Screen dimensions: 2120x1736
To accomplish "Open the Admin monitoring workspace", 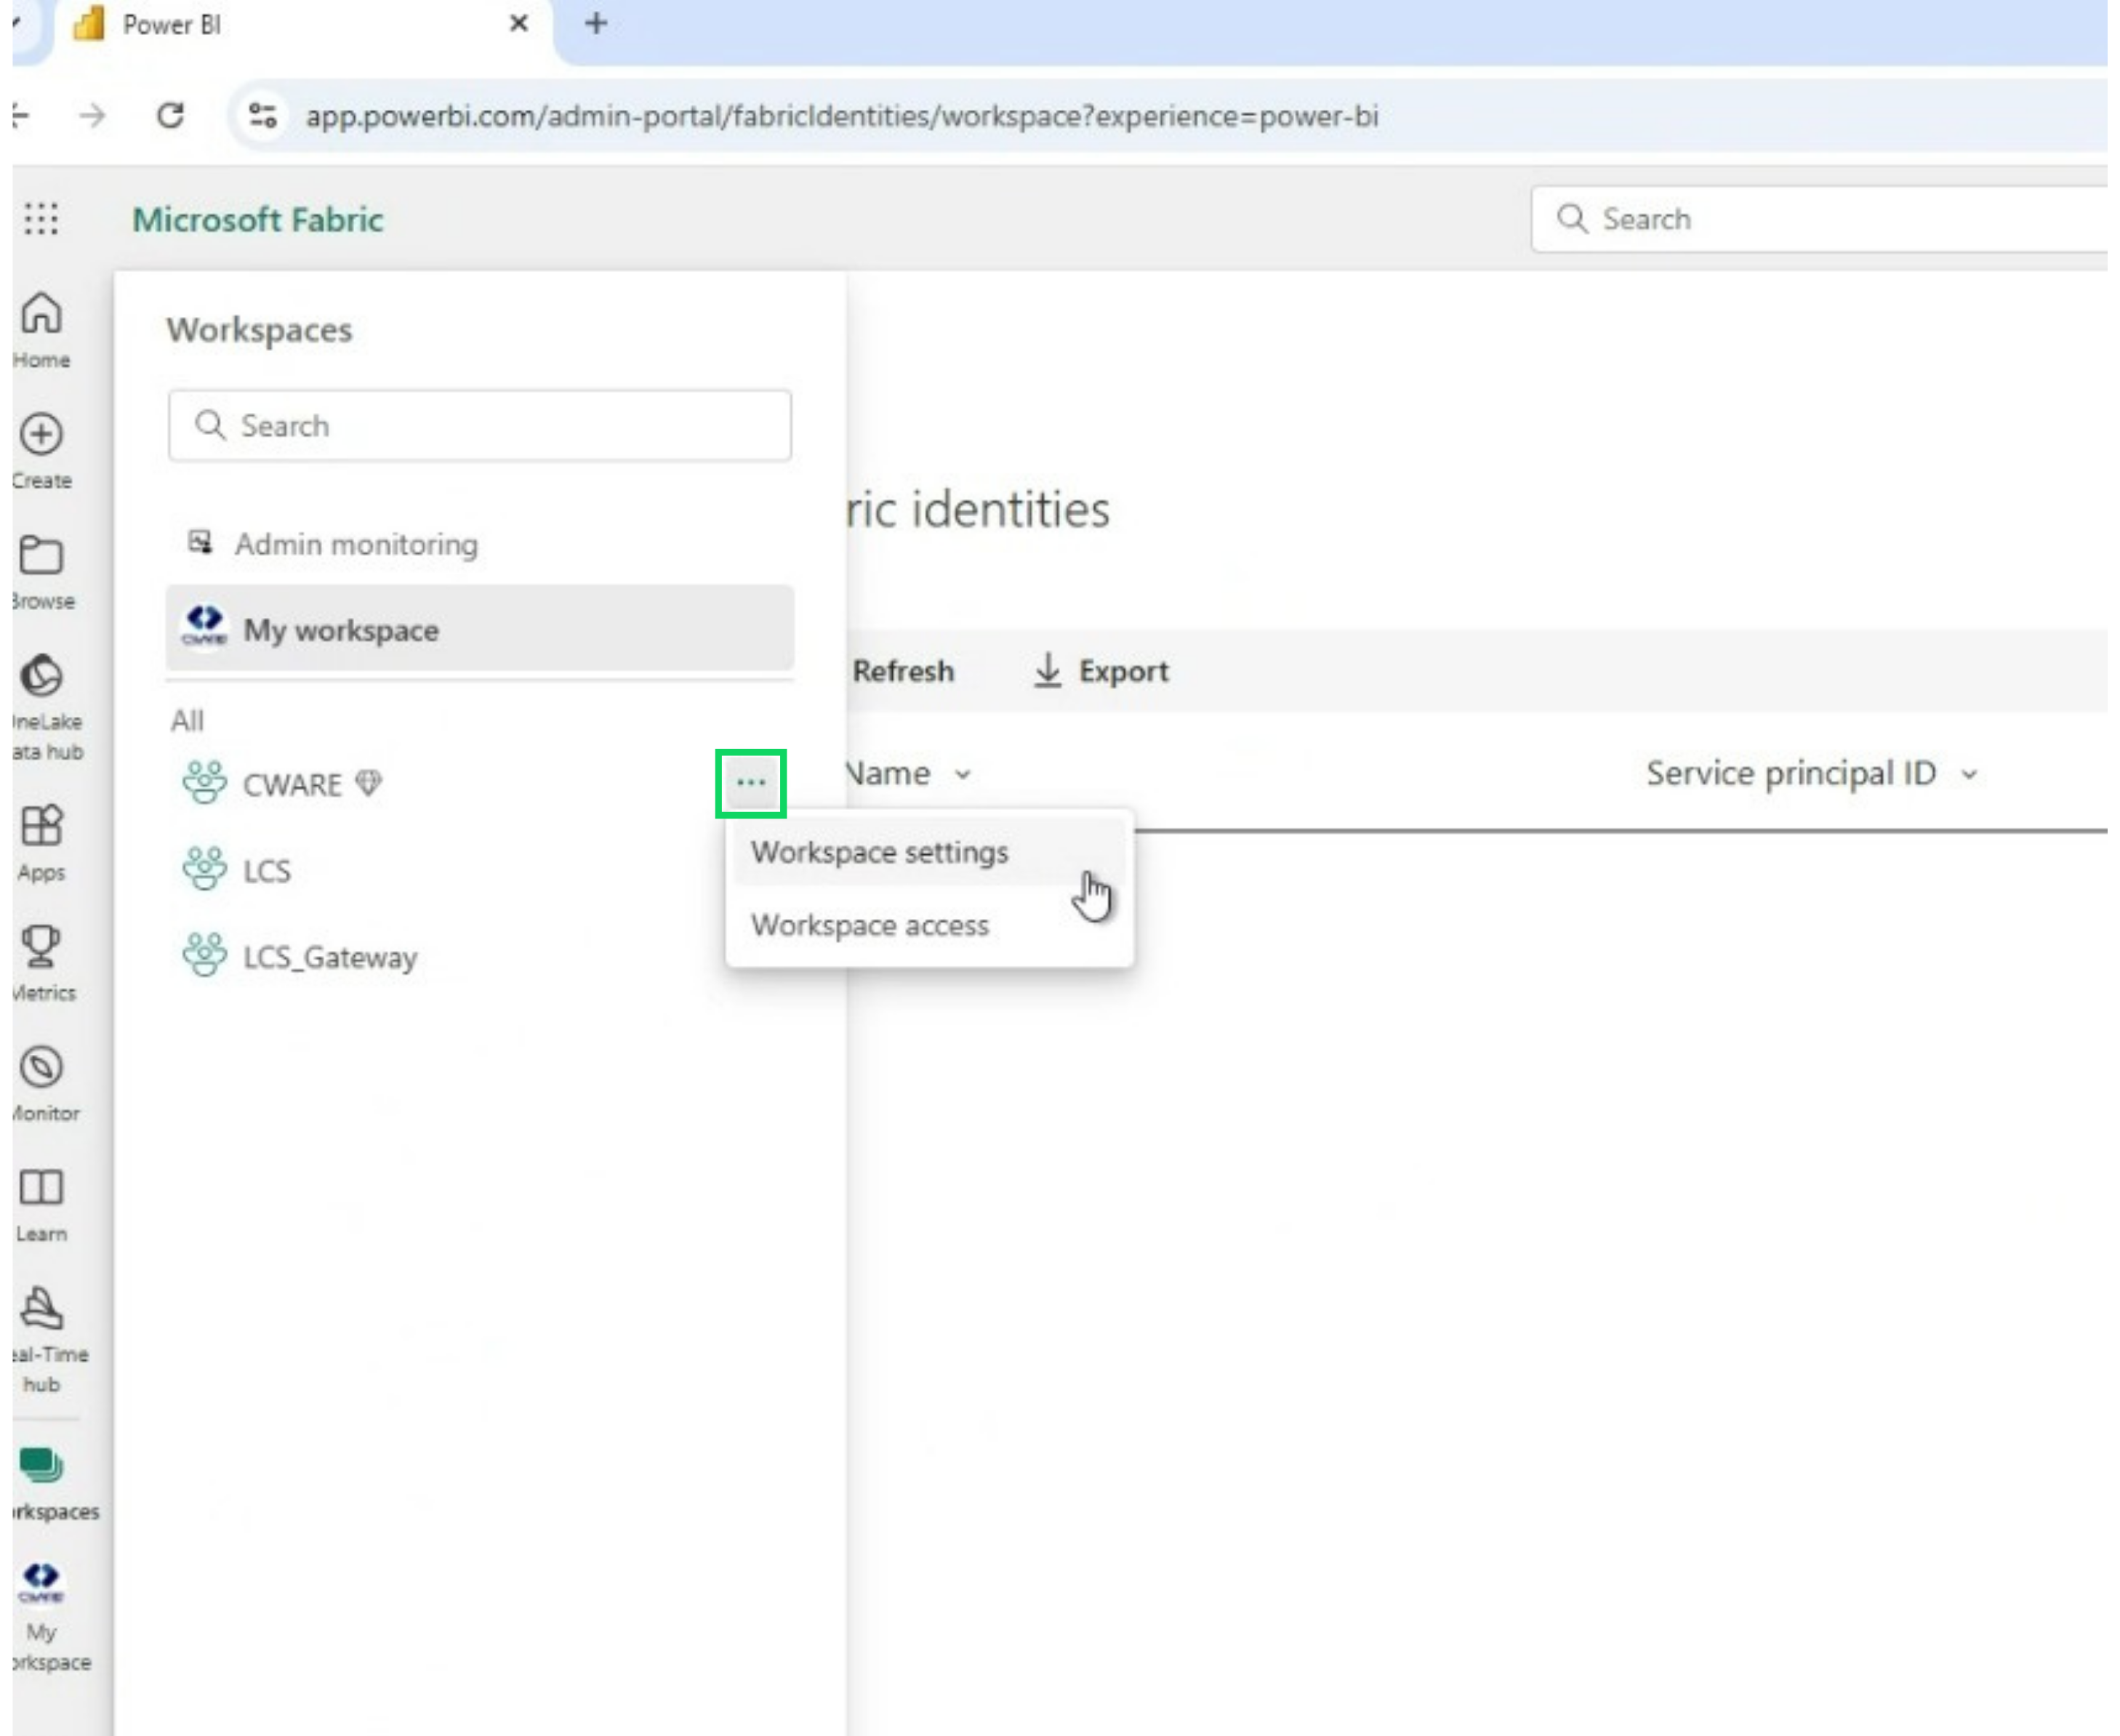I will coord(356,545).
